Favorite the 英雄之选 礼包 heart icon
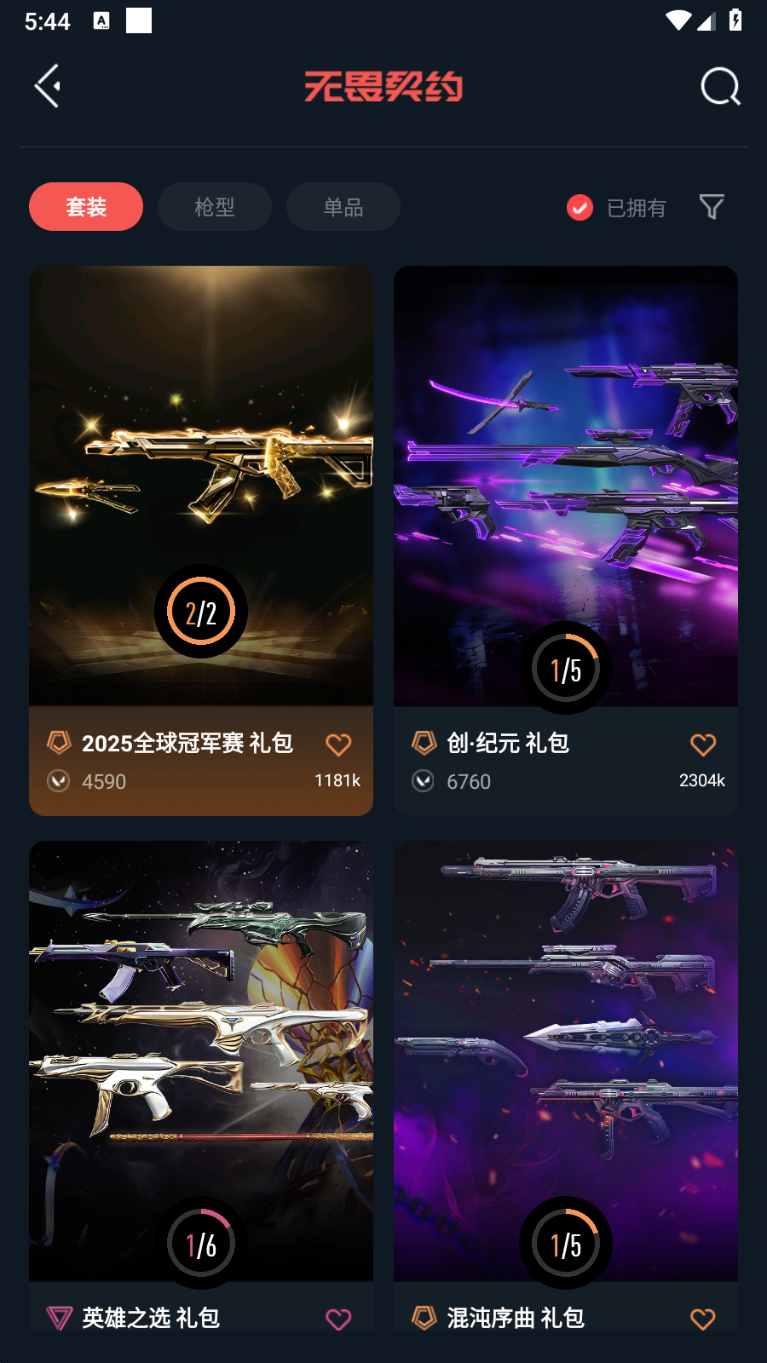This screenshot has width=767, height=1363. tap(339, 1319)
